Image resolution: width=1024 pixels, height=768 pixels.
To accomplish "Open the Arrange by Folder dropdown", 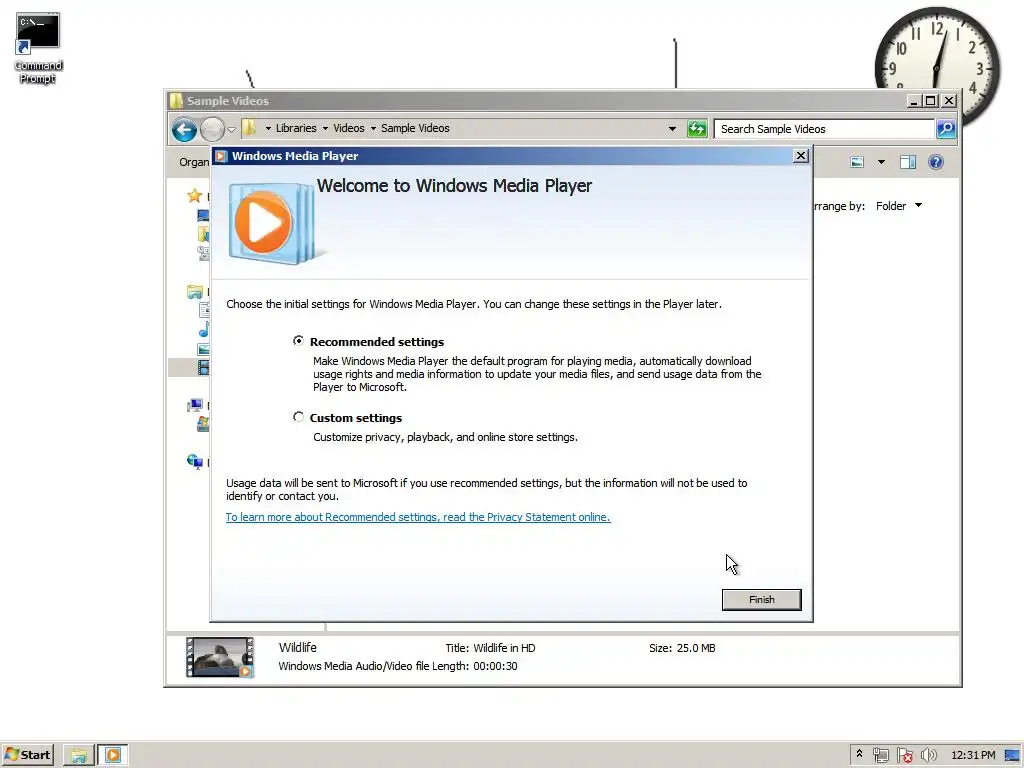I will pyautogui.click(x=899, y=206).
